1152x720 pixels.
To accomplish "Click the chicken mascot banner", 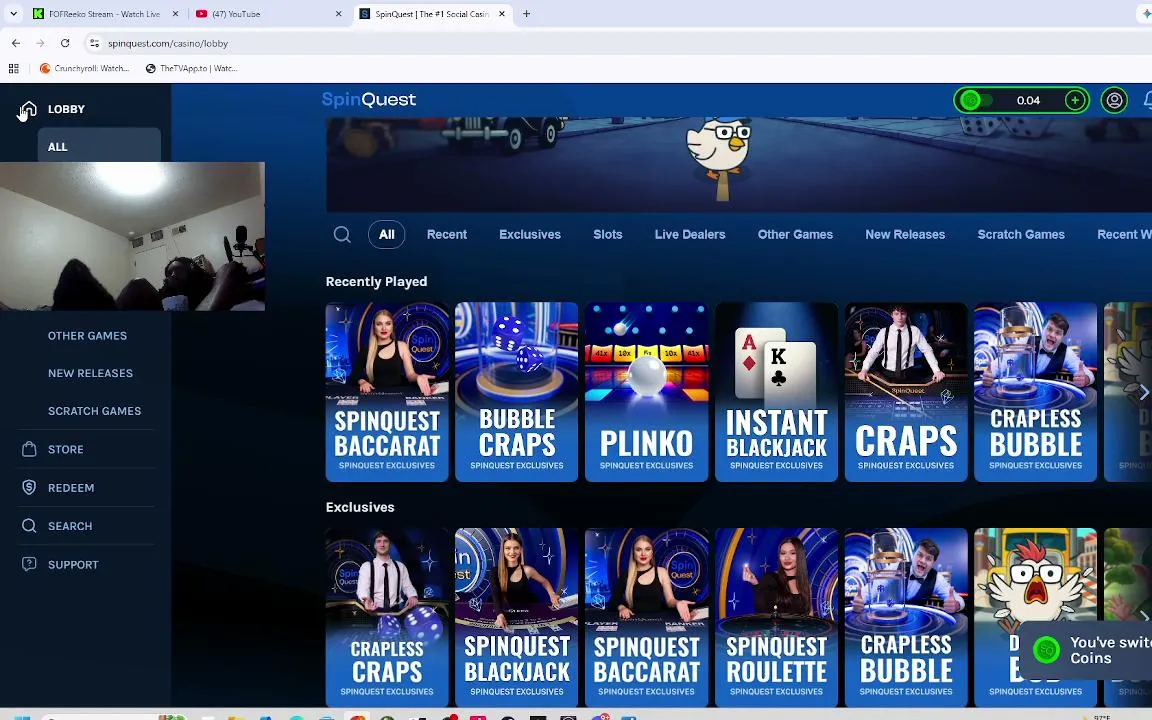I will click(738, 165).
